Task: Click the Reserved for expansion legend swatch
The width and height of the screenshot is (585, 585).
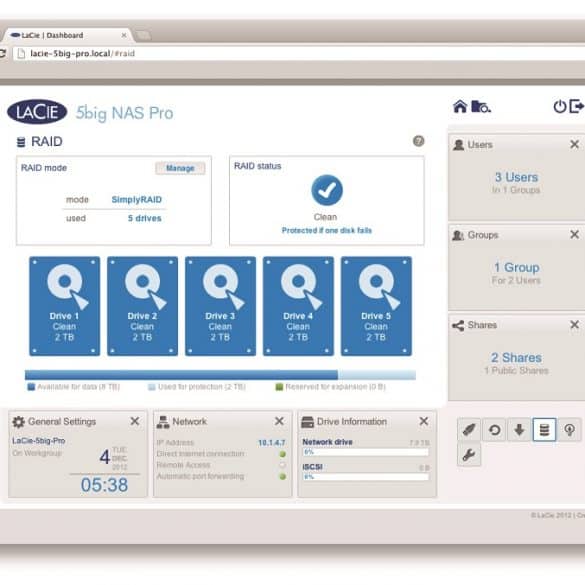Action: (279, 387)
